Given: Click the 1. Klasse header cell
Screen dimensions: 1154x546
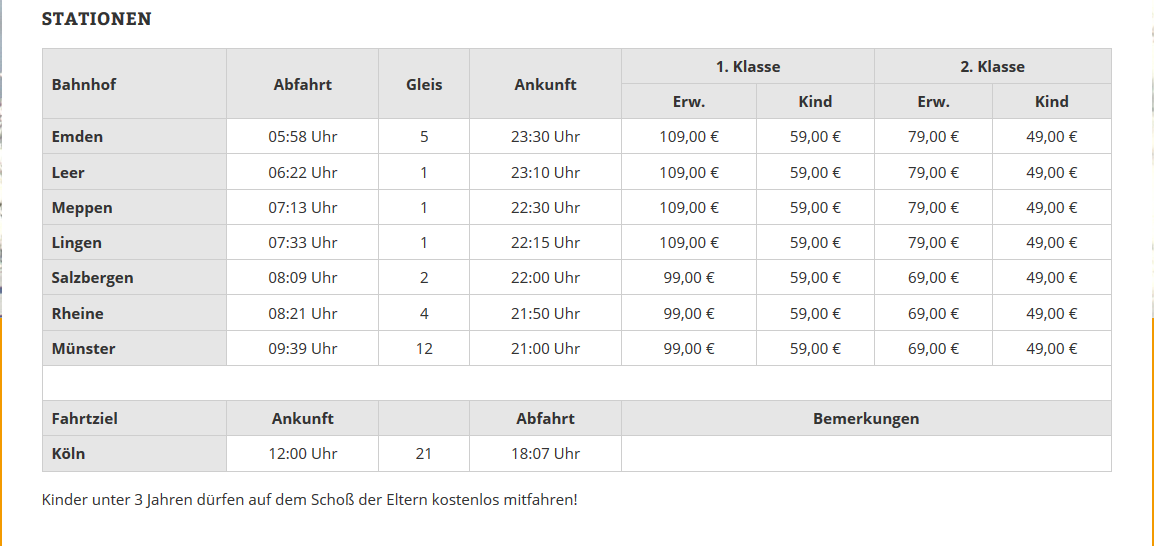Looking at the screenshot, I should (x=747, y=67).
